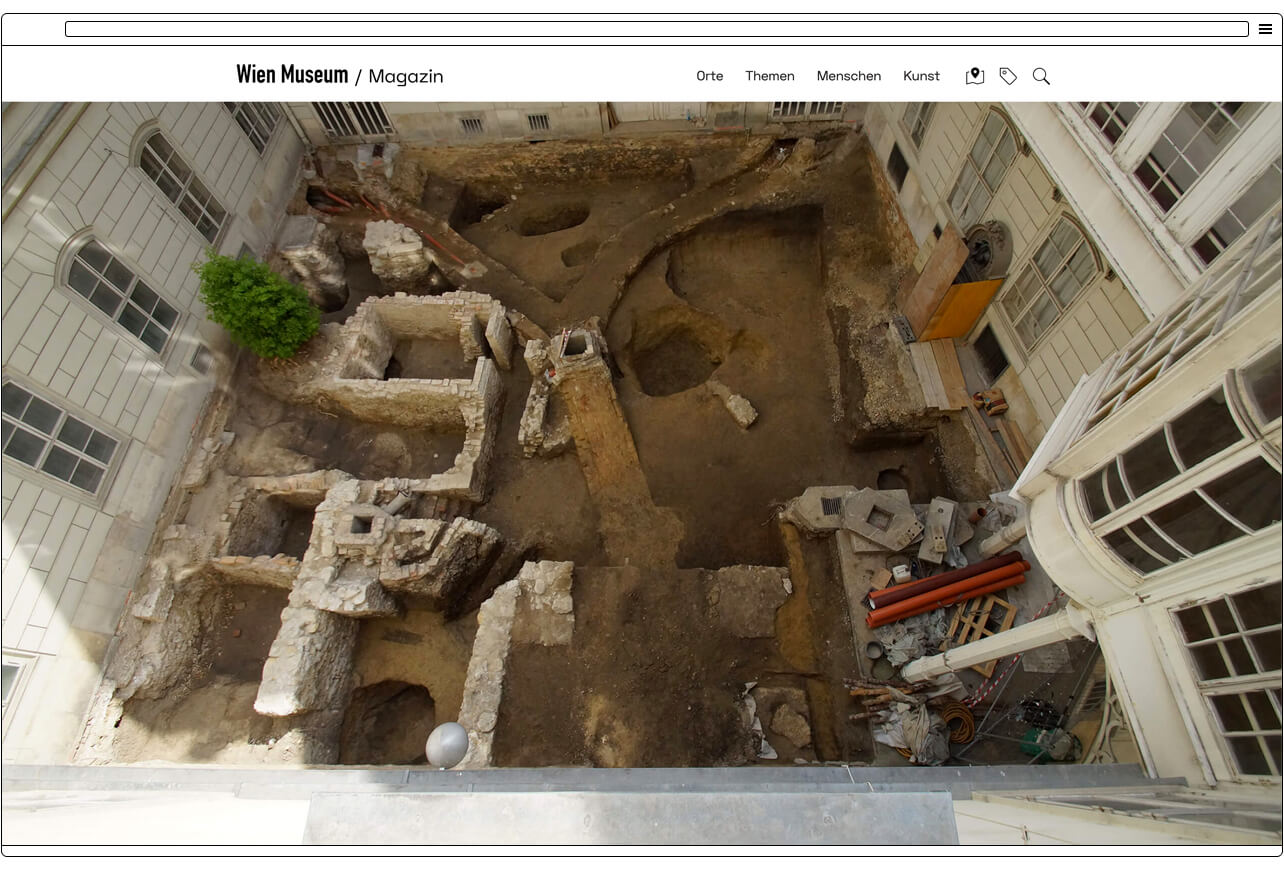This screenshot has height=870, width=1284.
Task: Open the map location icon
Action: point(975,76)
